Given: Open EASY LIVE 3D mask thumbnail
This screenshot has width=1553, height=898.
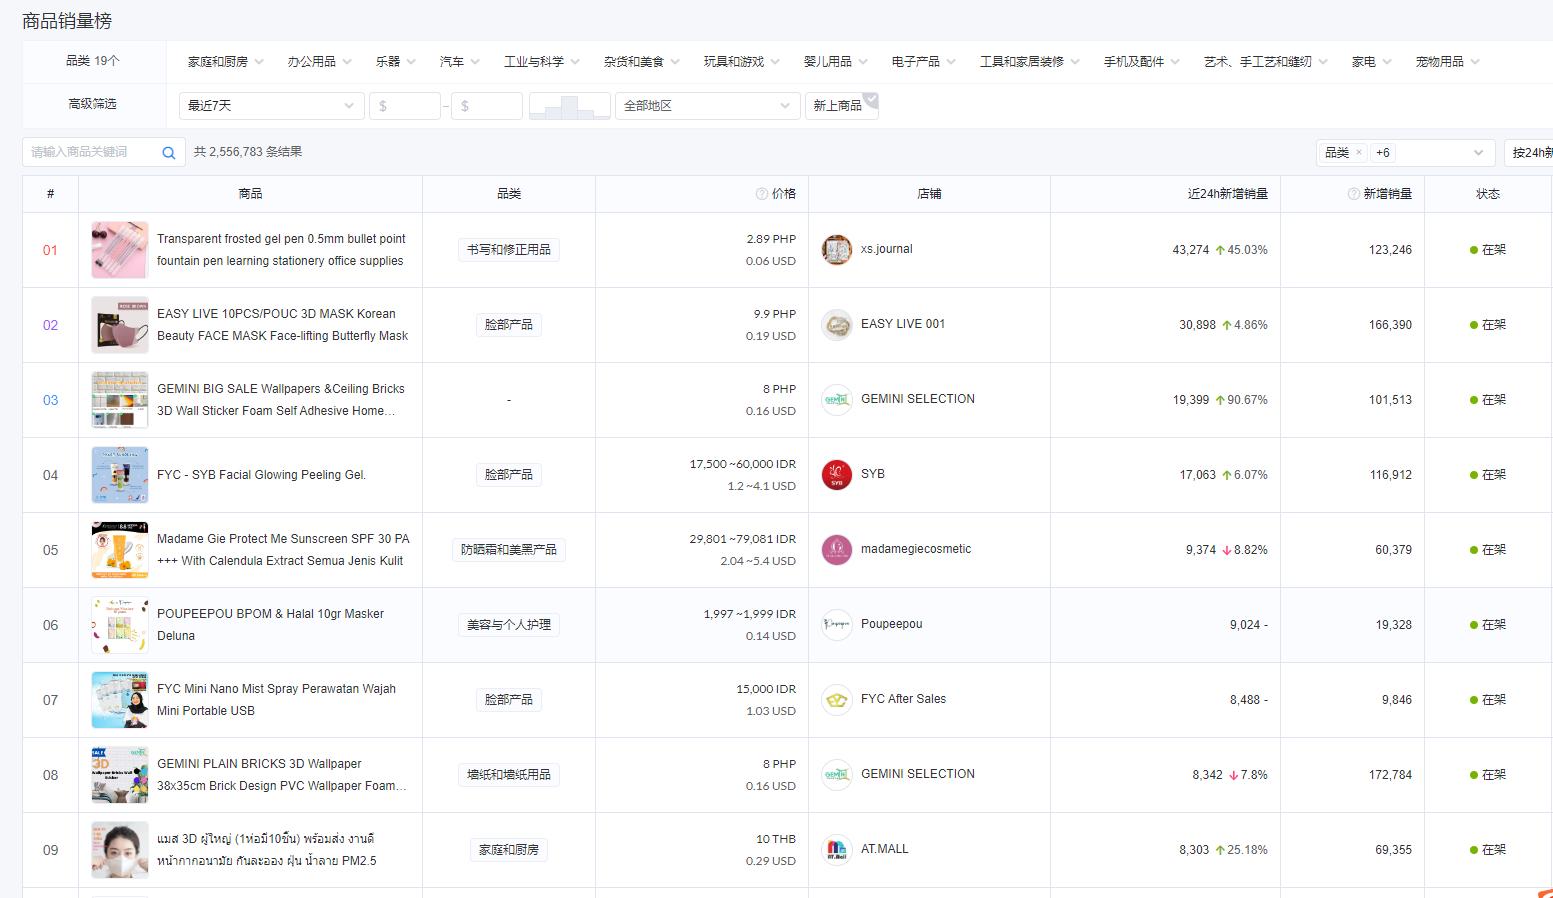Looking at the screenshot, I should [120, 325].
